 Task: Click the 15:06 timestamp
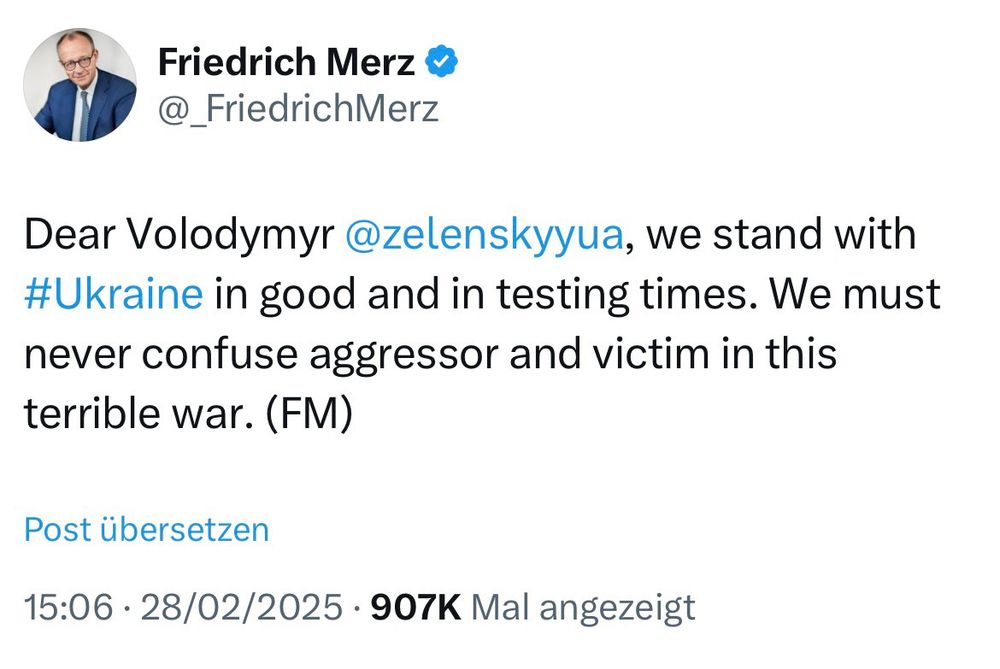point(69,607)
